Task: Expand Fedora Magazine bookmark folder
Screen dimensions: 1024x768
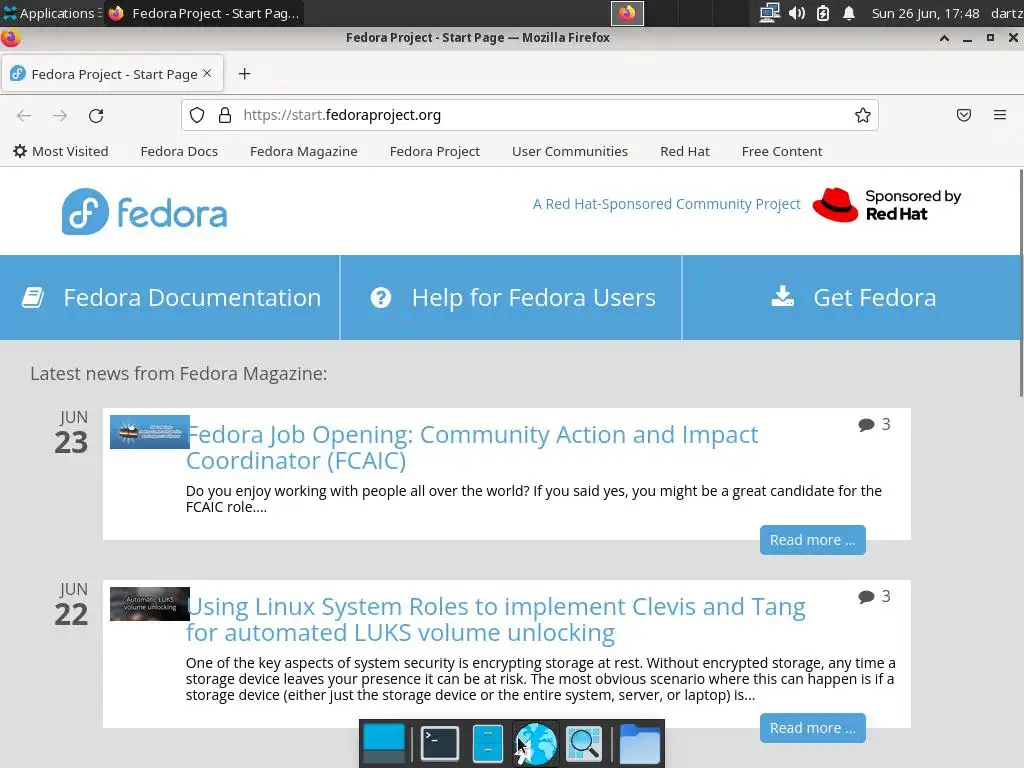Action: click(x=304, y=152)
